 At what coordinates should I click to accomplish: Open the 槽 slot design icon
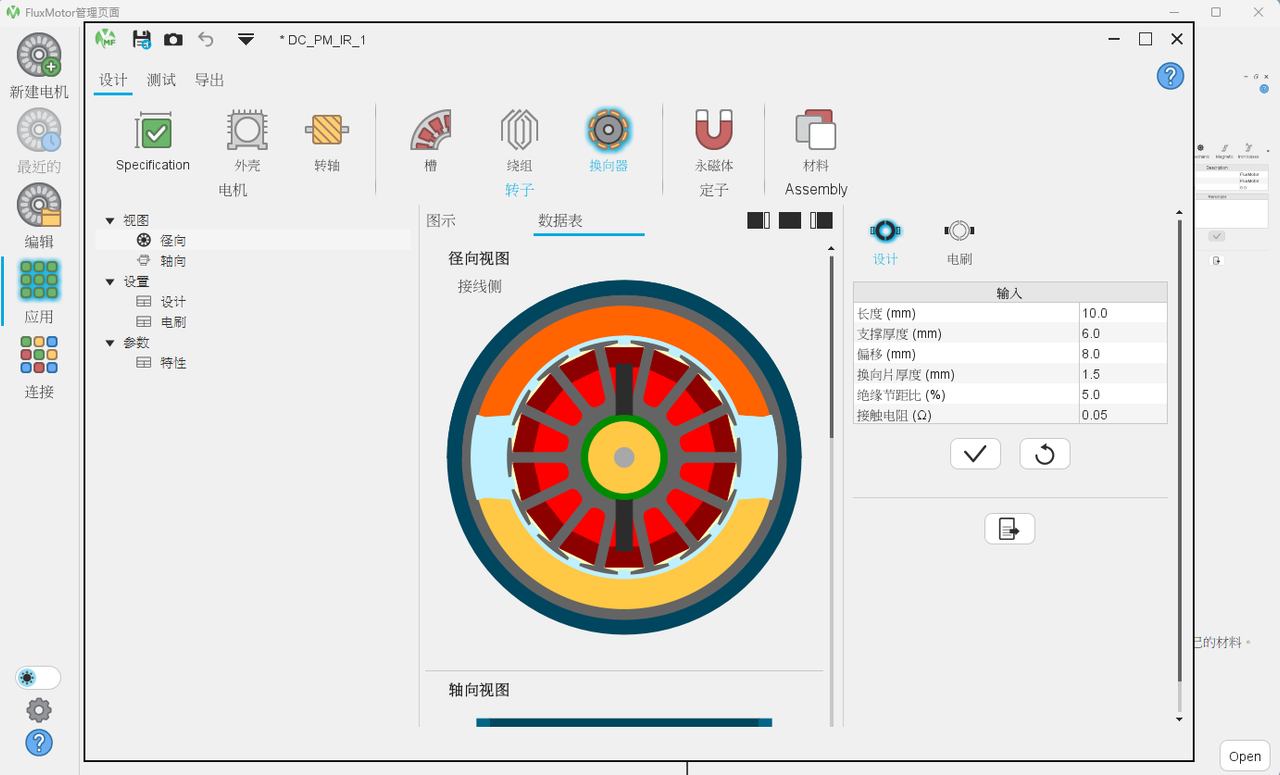[x=431, y=130]
